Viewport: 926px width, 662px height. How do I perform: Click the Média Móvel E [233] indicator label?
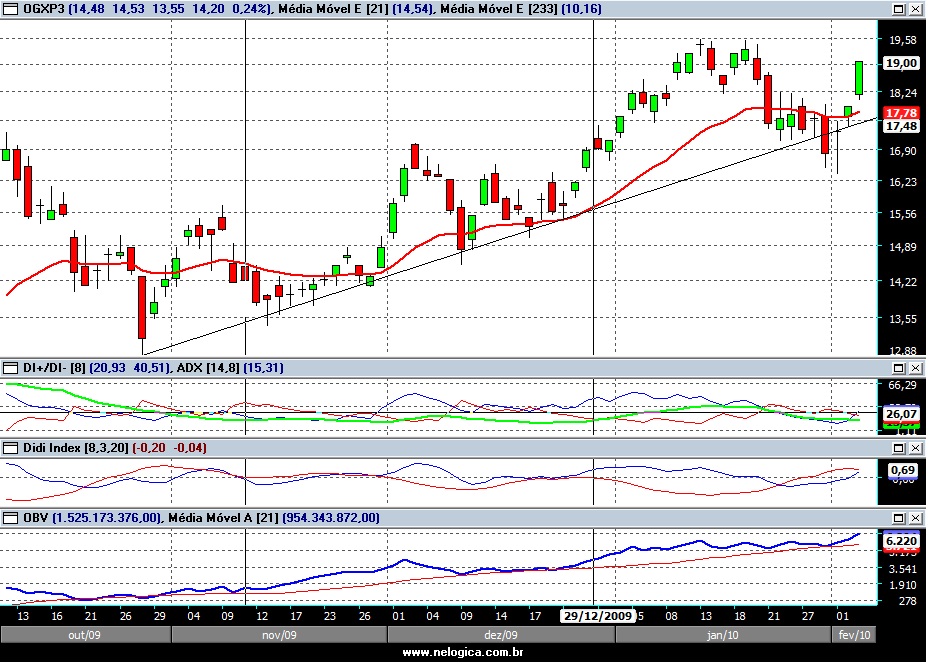point(499,9)
